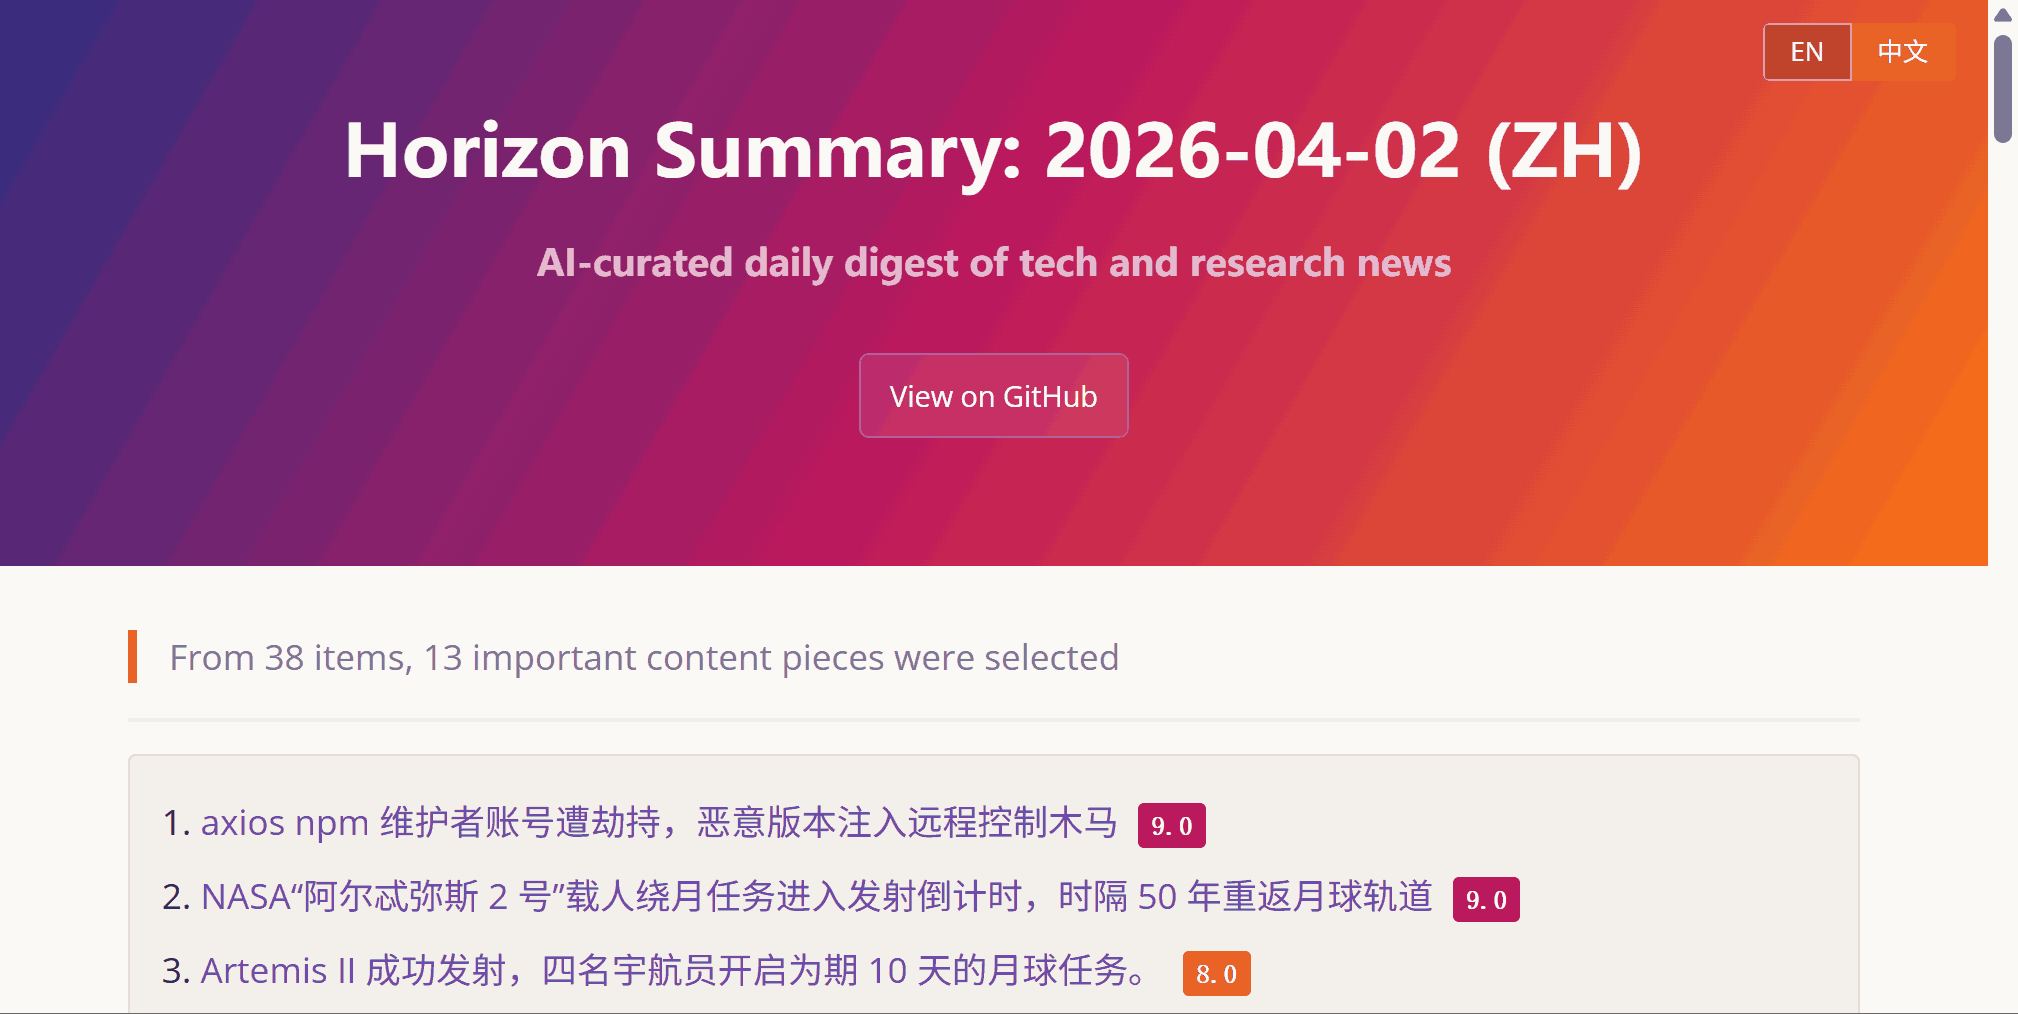Click the orange quote bar beside summary

[132, 657]
